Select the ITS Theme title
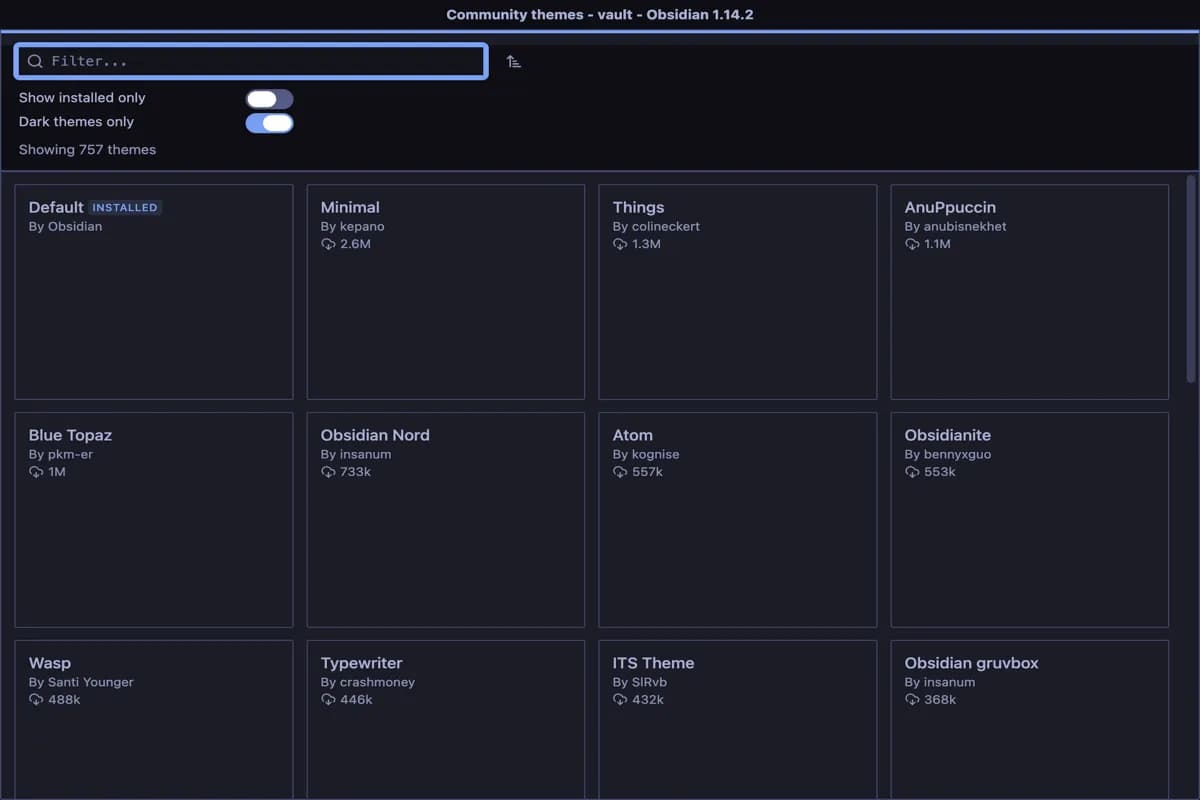Viewport: 1200px width, 800px height. click(653, 663)
